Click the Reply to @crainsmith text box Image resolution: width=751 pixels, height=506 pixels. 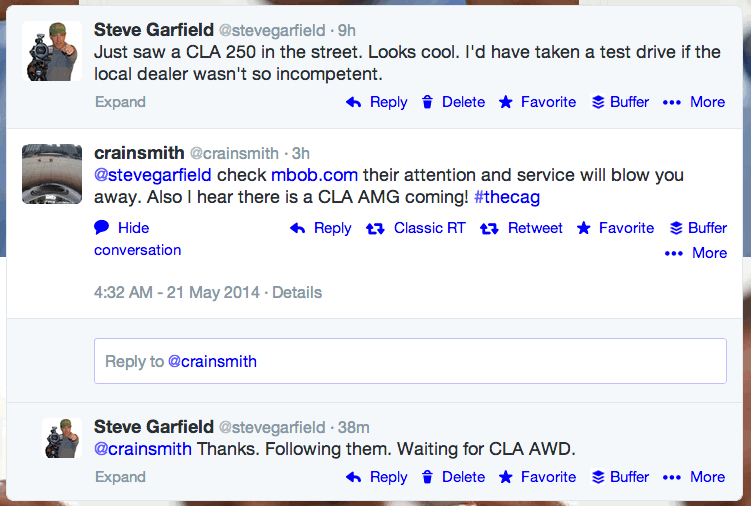[x=410, y=361]
